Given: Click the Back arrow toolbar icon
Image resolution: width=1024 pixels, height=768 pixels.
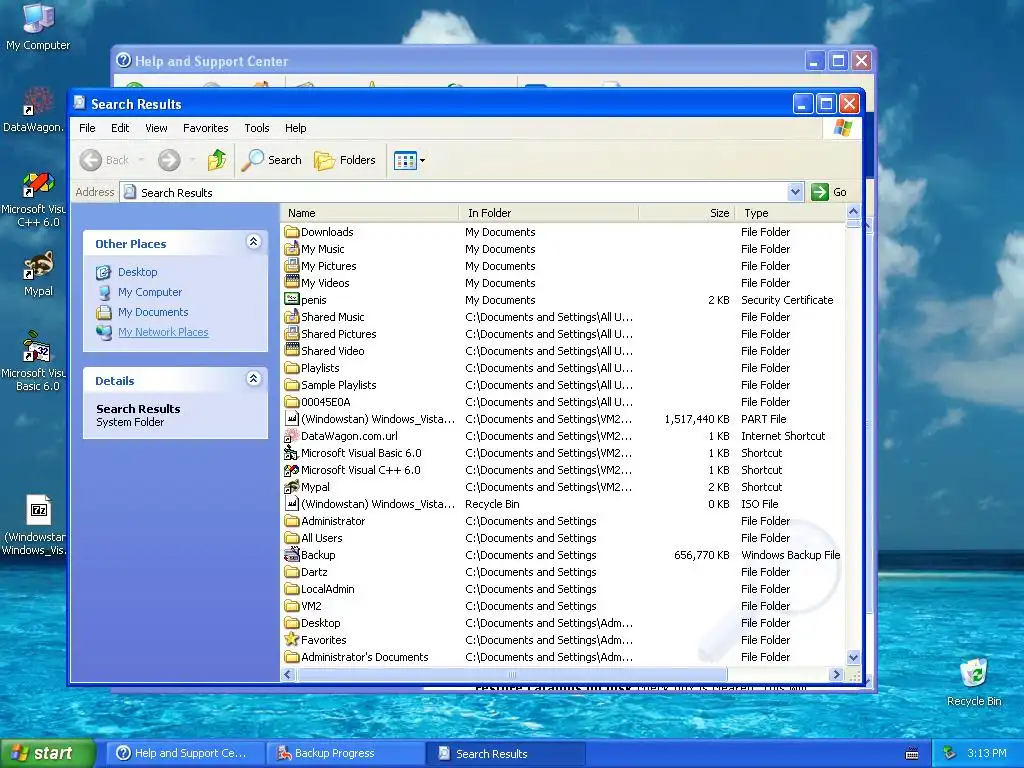Looking at the screenshot, I should (91, 160).
